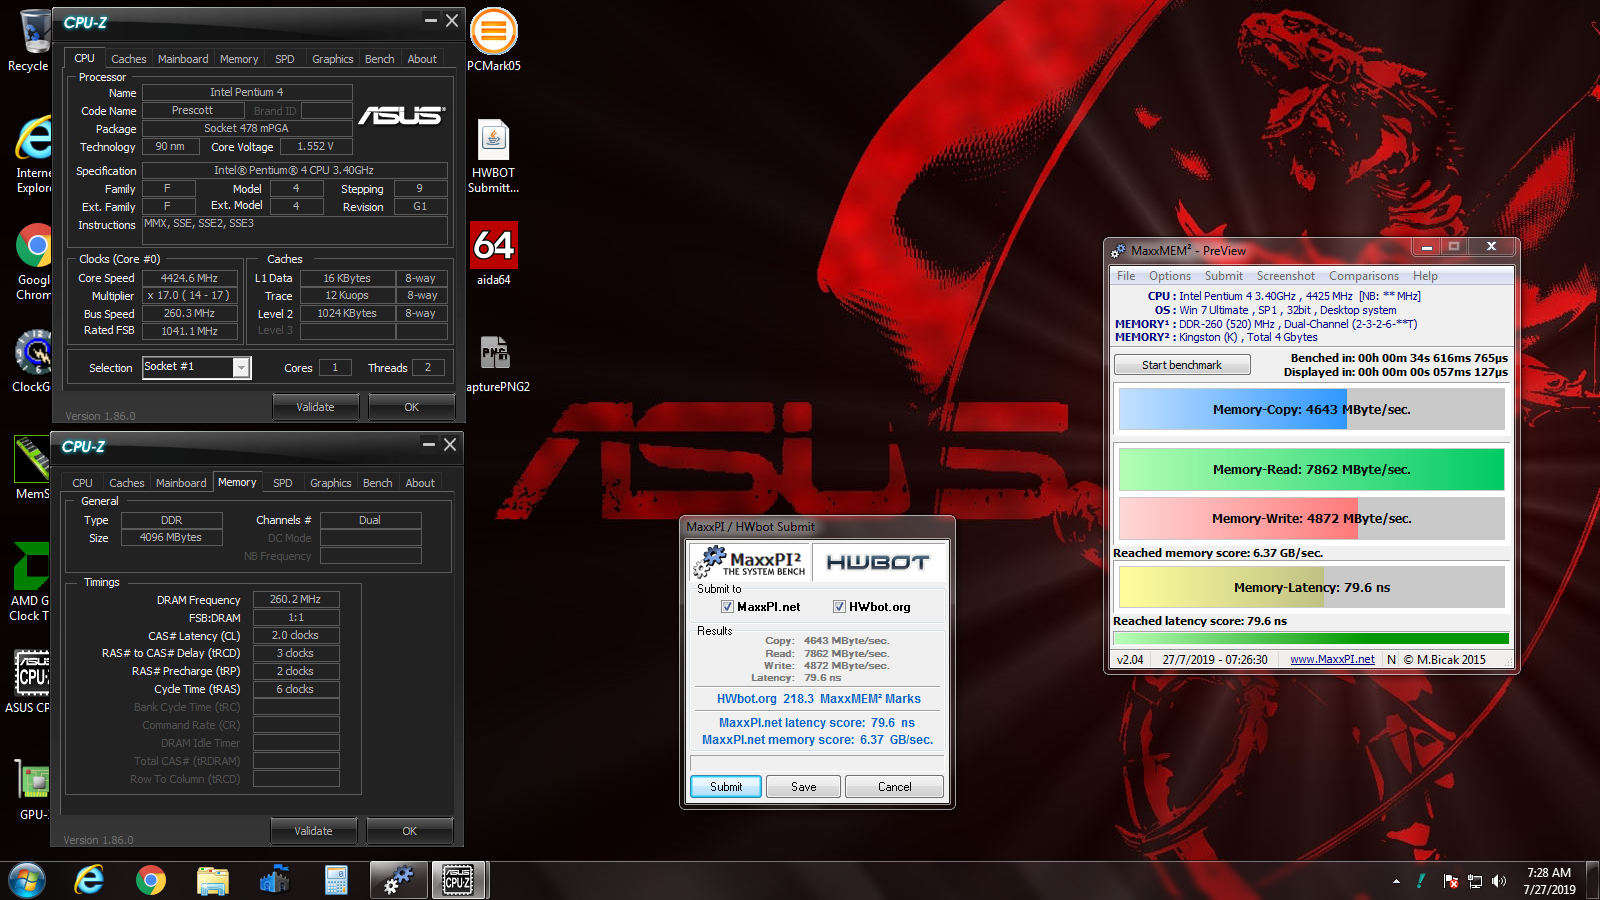Expand the Socket #1 selection dropdown
1600x900 pixels.
coord(241,368)
